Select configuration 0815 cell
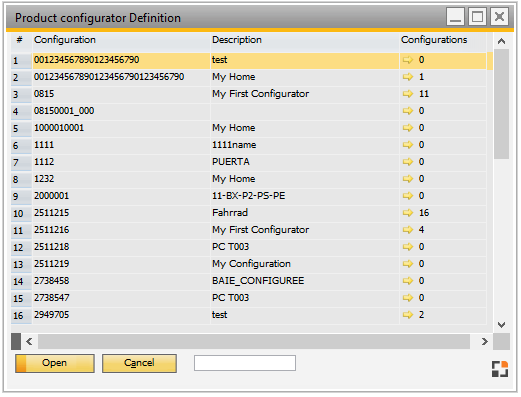The height and width of the screenshot is (397, 521). point(121,94)
